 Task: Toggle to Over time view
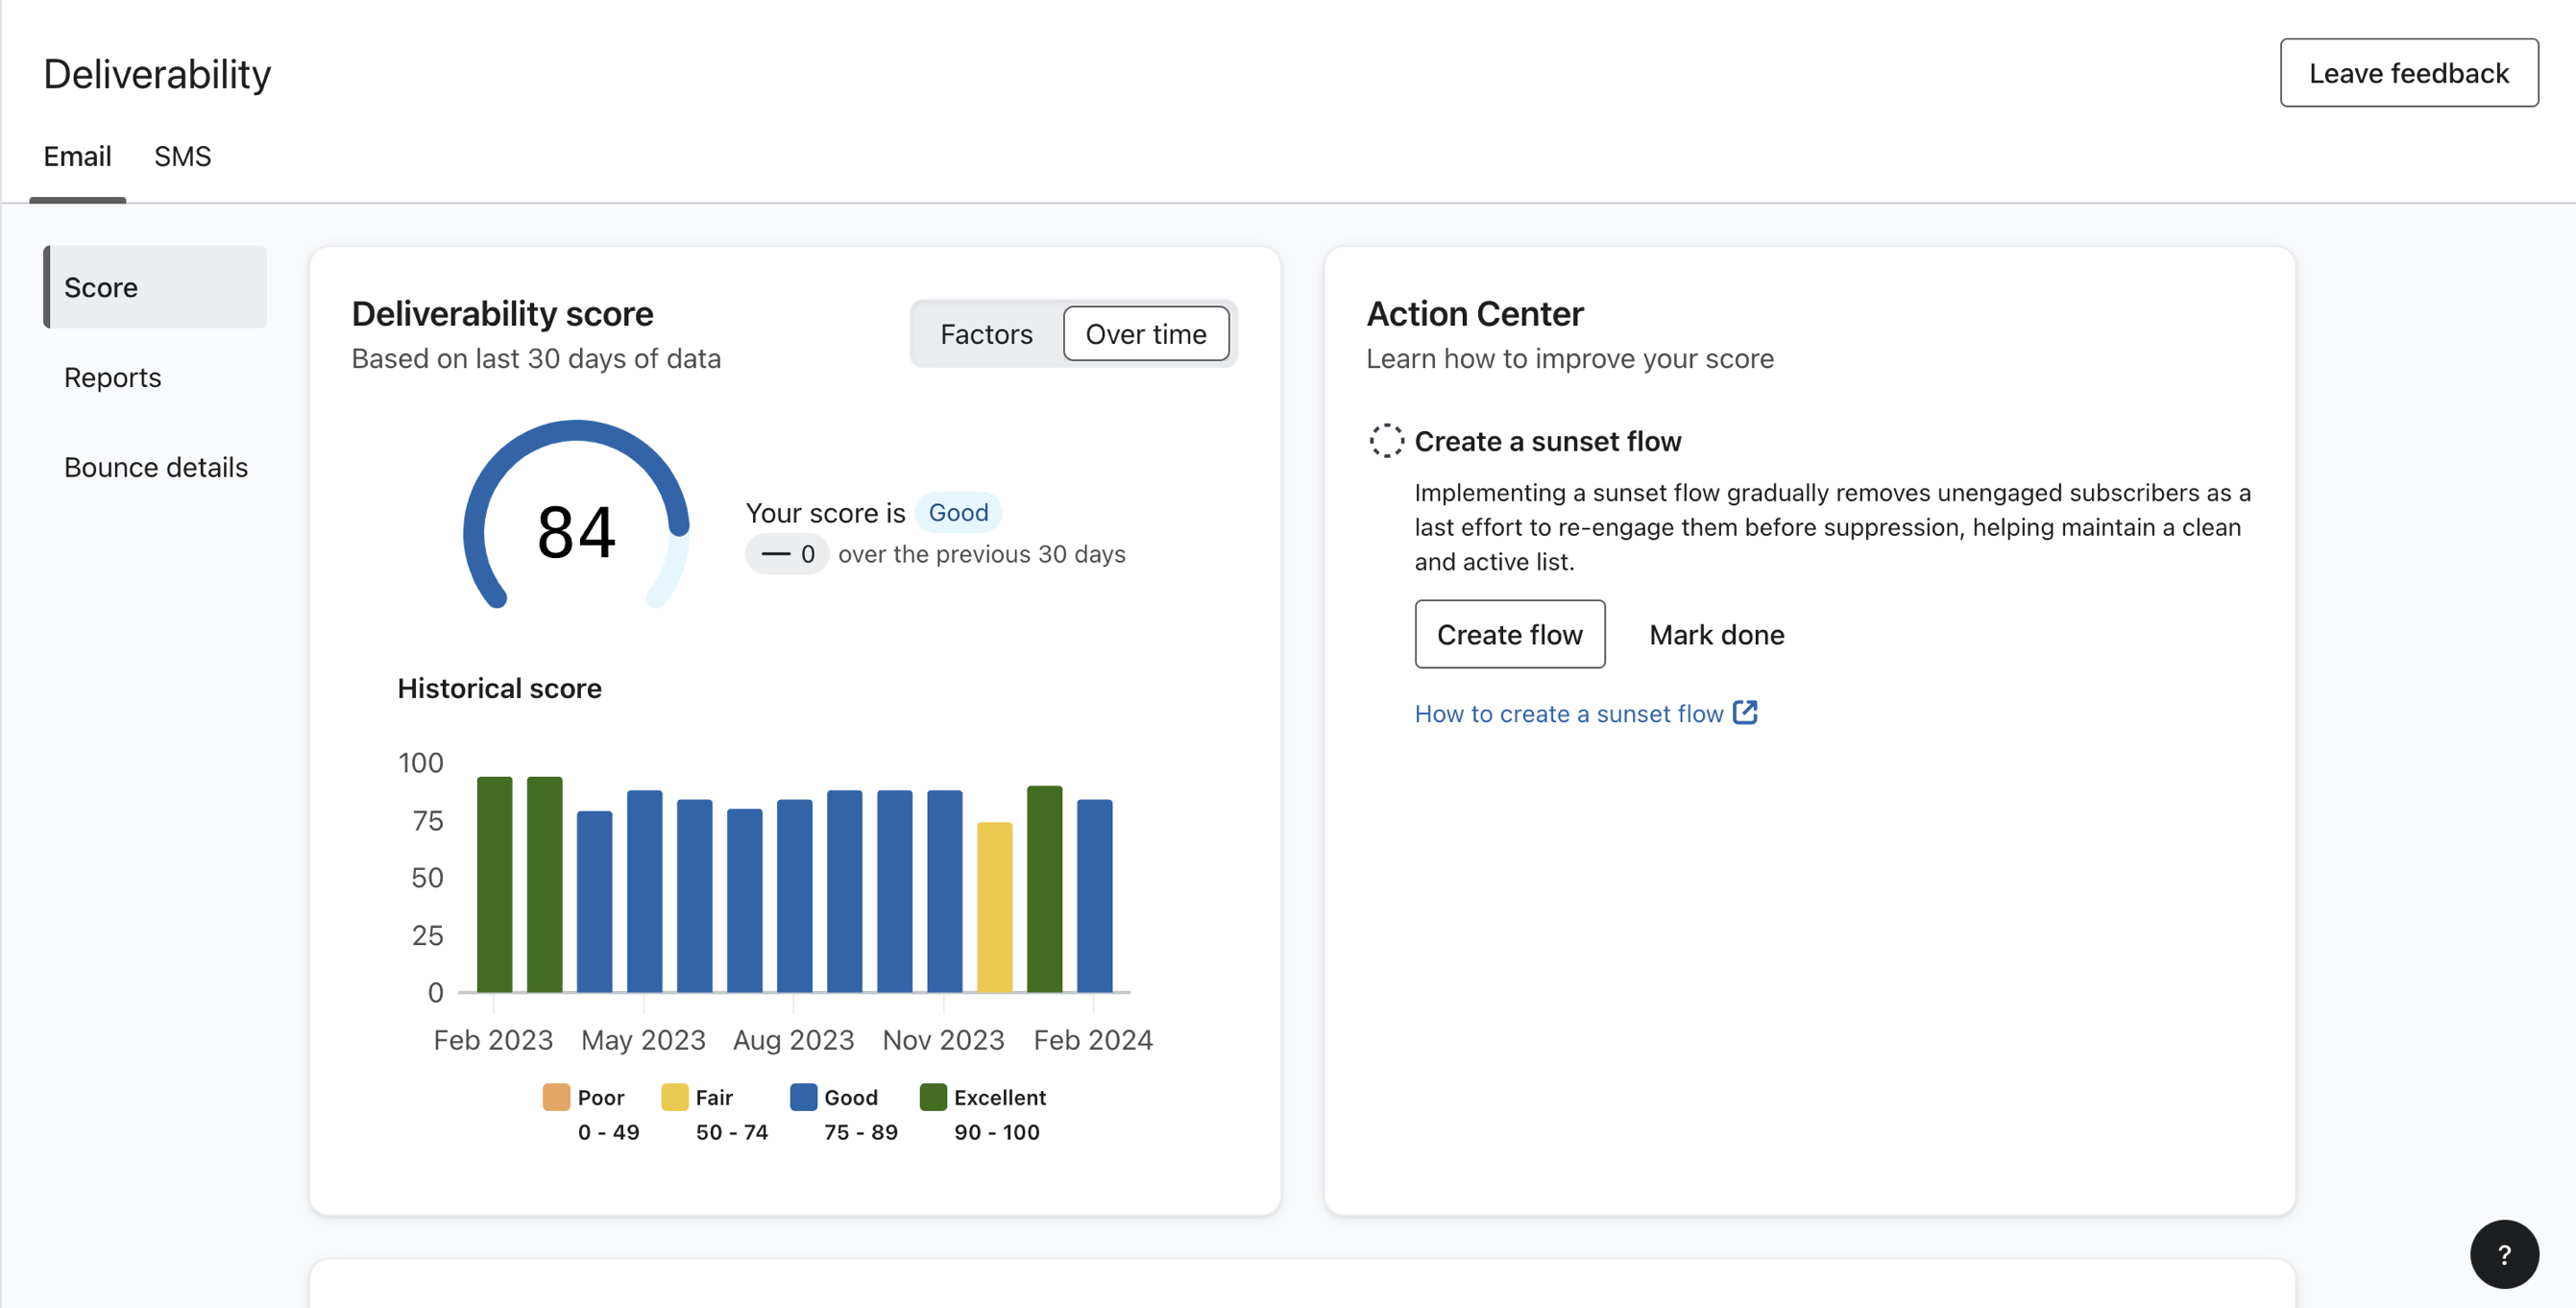point(1146,332)
